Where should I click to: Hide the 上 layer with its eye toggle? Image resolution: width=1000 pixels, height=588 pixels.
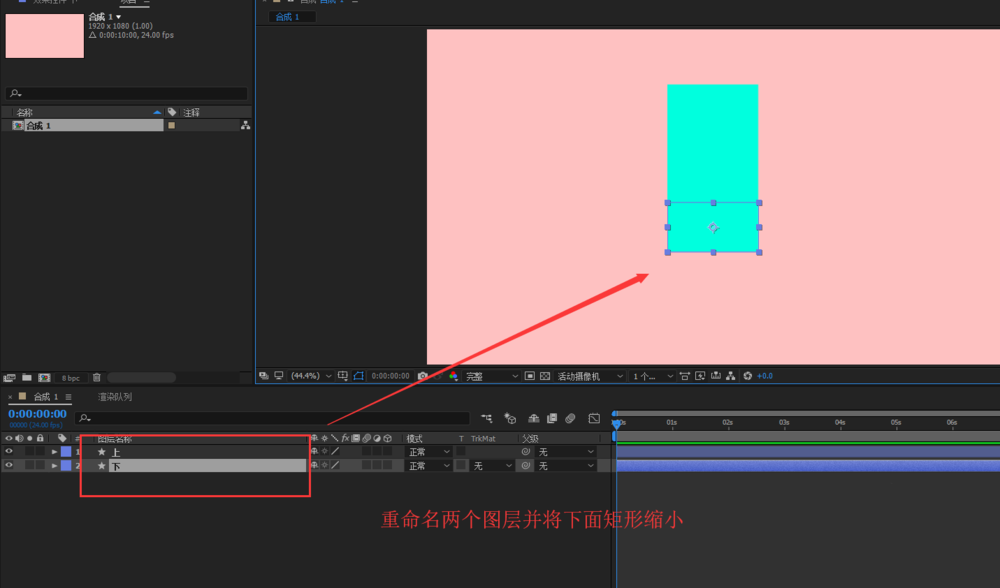pyautogui.click(x=8, y=451)
